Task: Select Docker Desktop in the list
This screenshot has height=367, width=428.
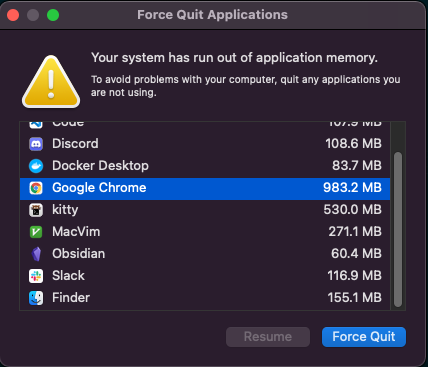Action: 205,166
